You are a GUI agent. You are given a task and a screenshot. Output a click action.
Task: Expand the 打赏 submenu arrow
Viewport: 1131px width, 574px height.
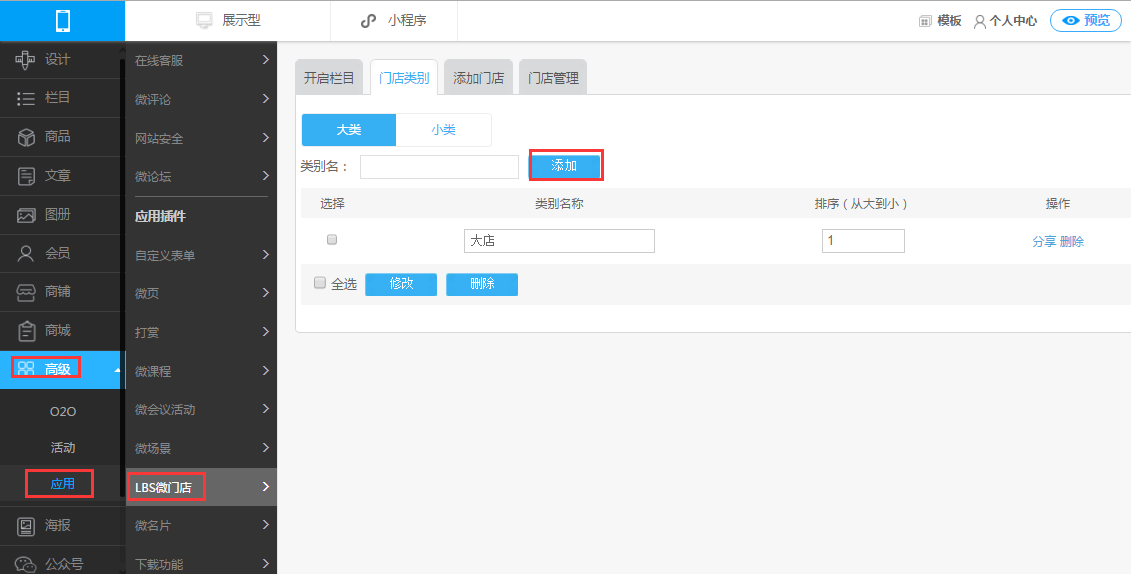(x=265, y=332)
